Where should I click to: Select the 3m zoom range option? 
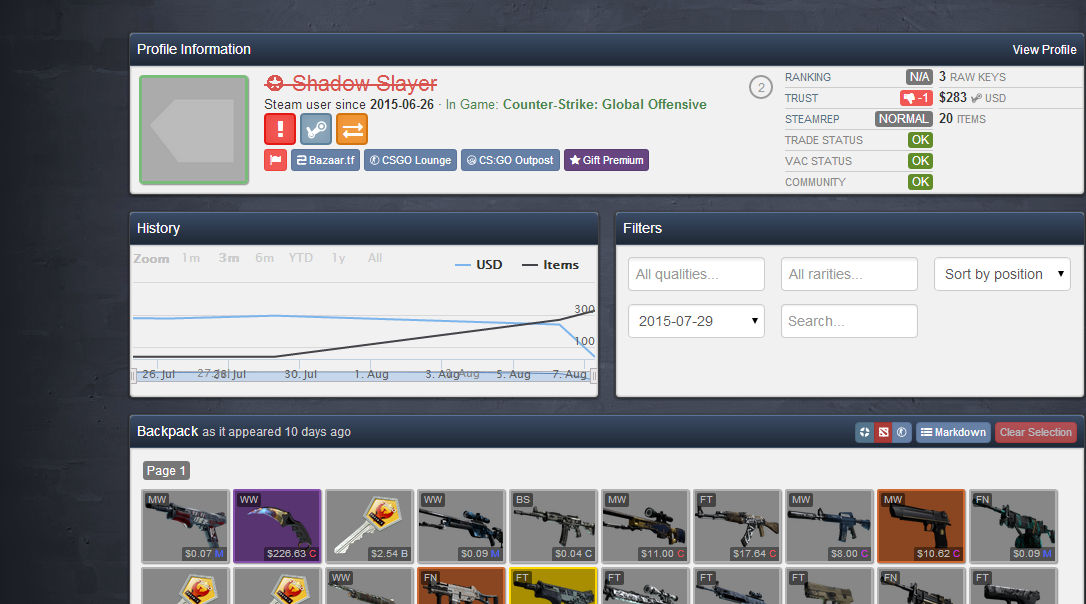tap(229, 258)
